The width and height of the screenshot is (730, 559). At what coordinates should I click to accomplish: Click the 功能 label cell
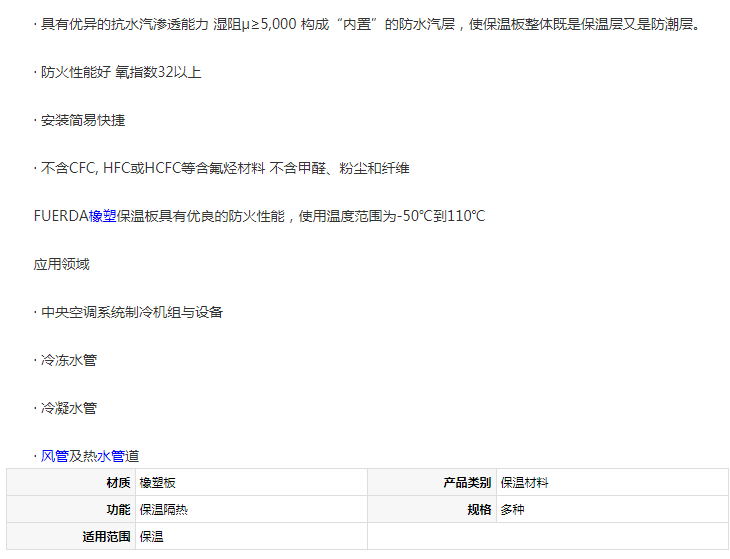pos(118,510)
